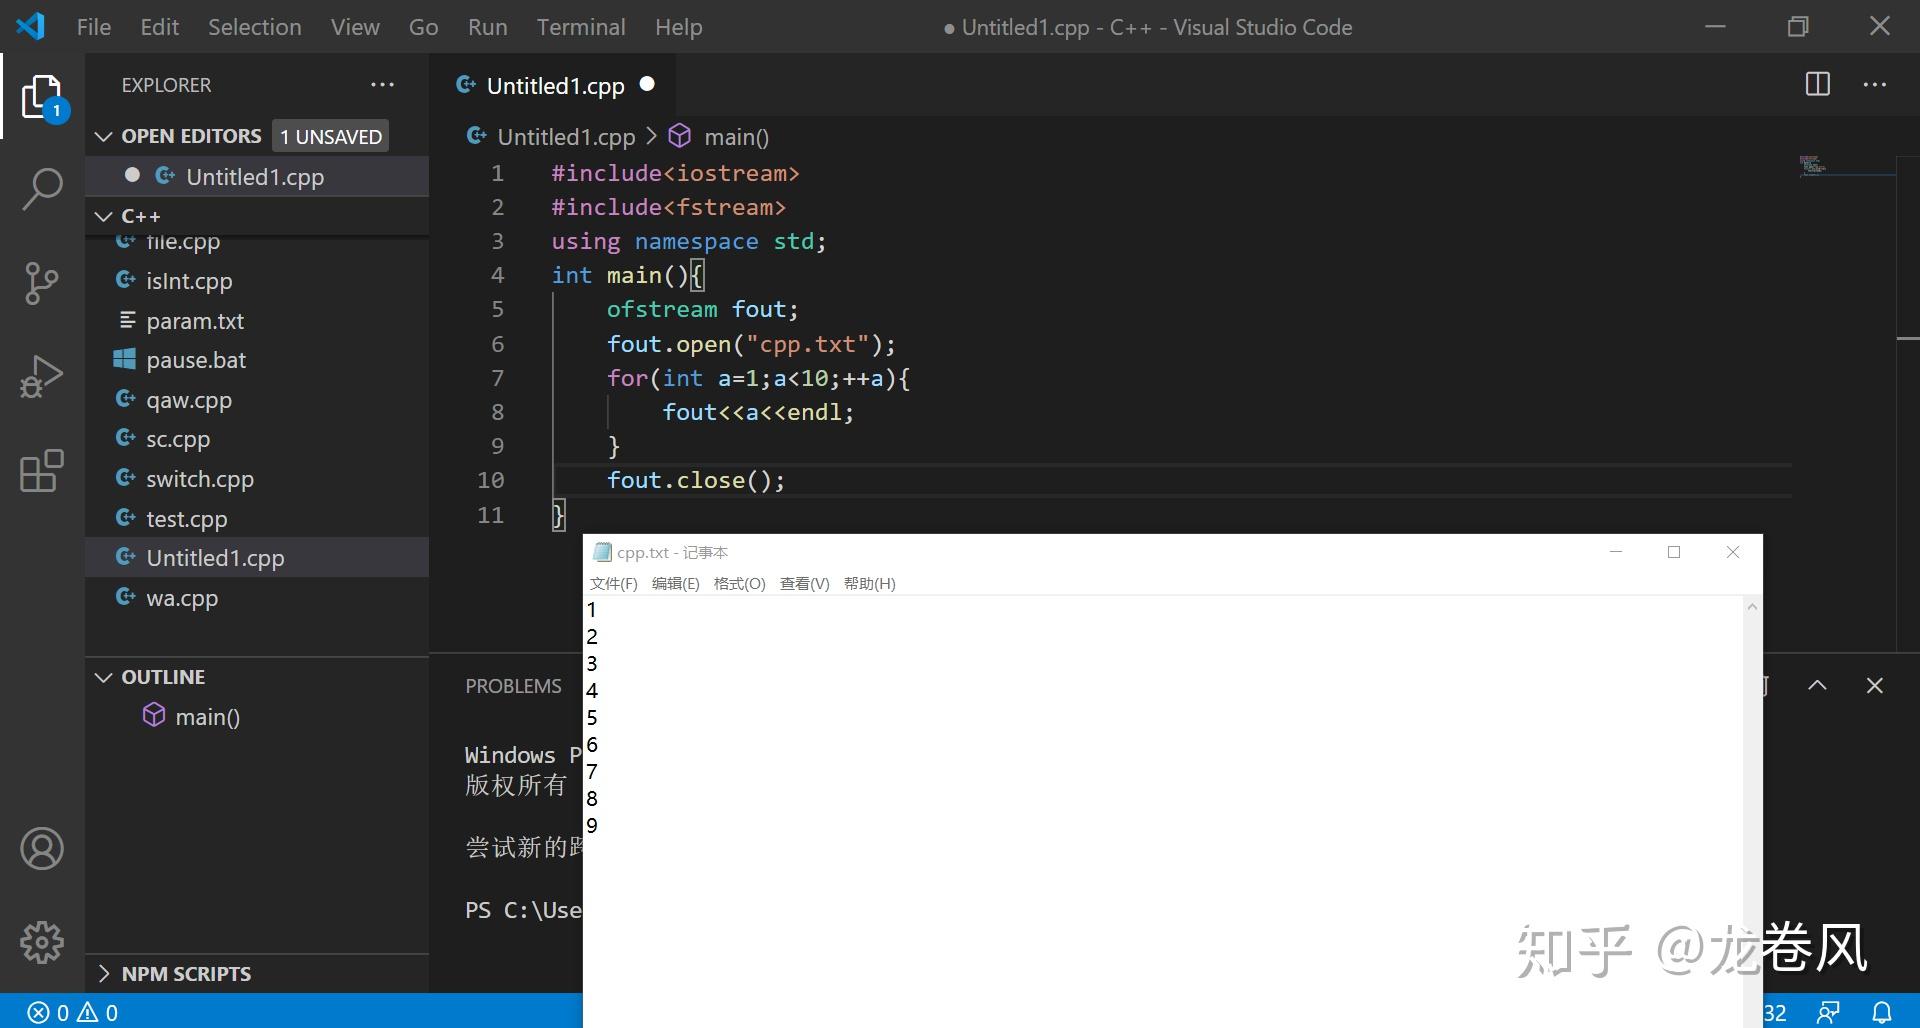The width and height of the screenshot is (1920, 1028).
Task: Switch to the PROBLEMS panel tab
Action: pyautogui.click(x=513, y=686)
